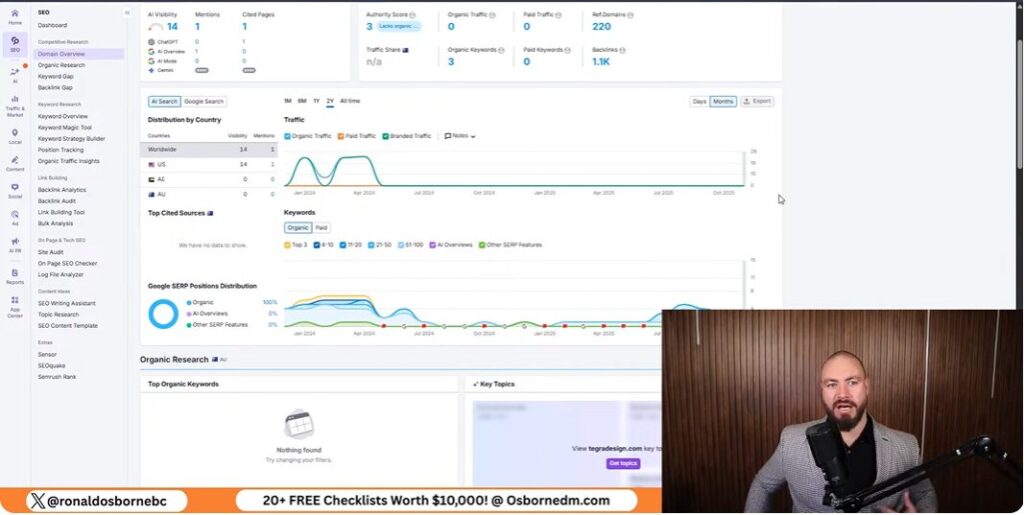Toggle the 21-50 positions checkbox

pyautogui.click(x=371, y=245)
